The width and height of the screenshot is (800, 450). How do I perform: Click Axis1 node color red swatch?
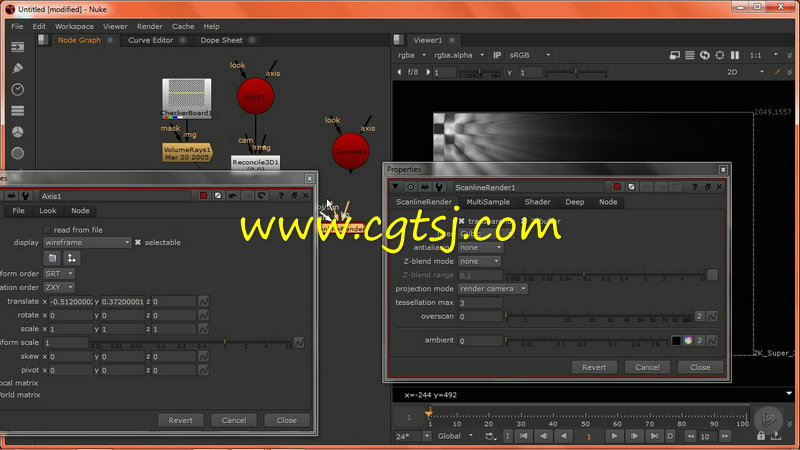(204, 195)
